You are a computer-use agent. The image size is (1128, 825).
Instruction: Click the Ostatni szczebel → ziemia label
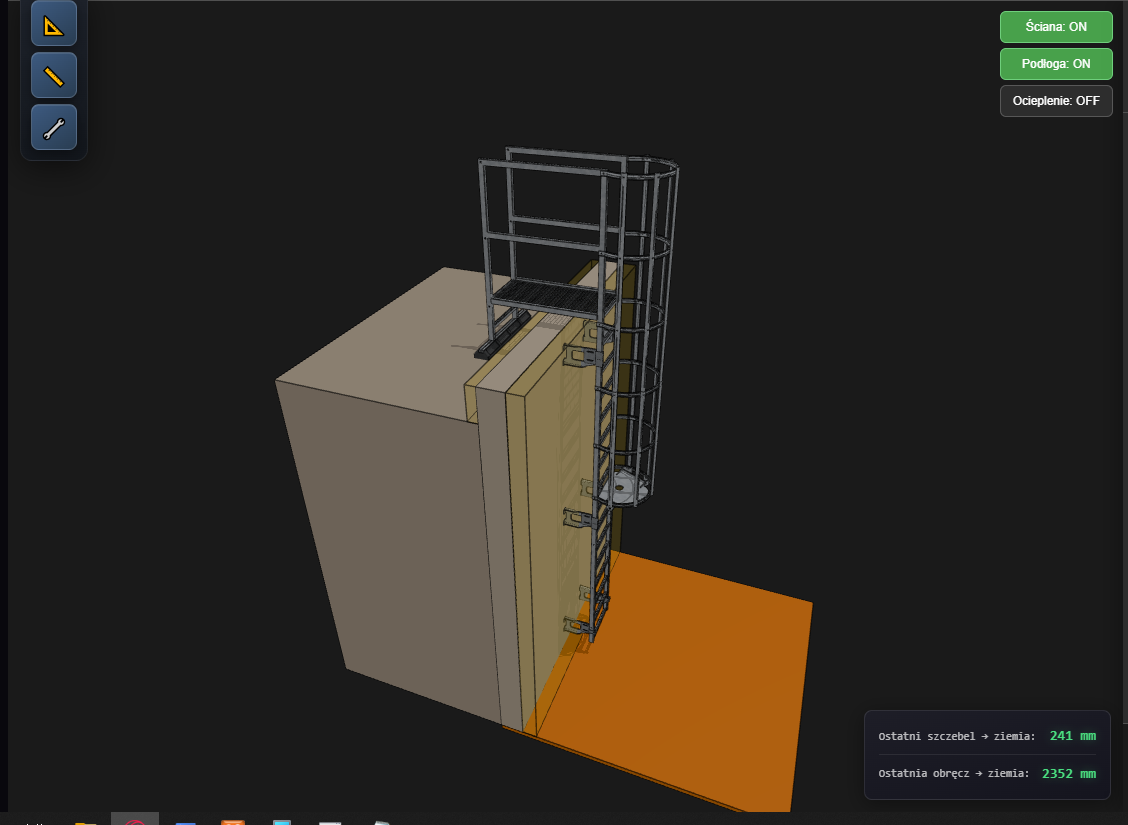pos(956,736)
